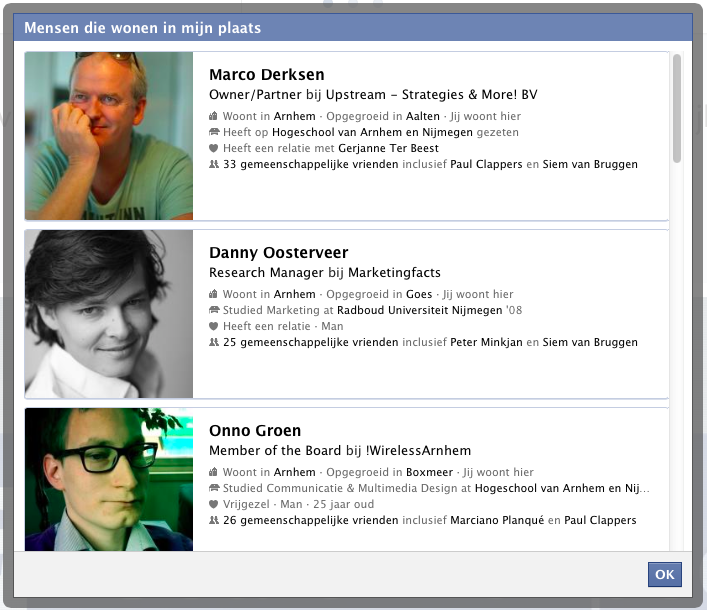Click heart icon next to Gerjanne Ter Beest
707x610 pixels.
point(213,148)
